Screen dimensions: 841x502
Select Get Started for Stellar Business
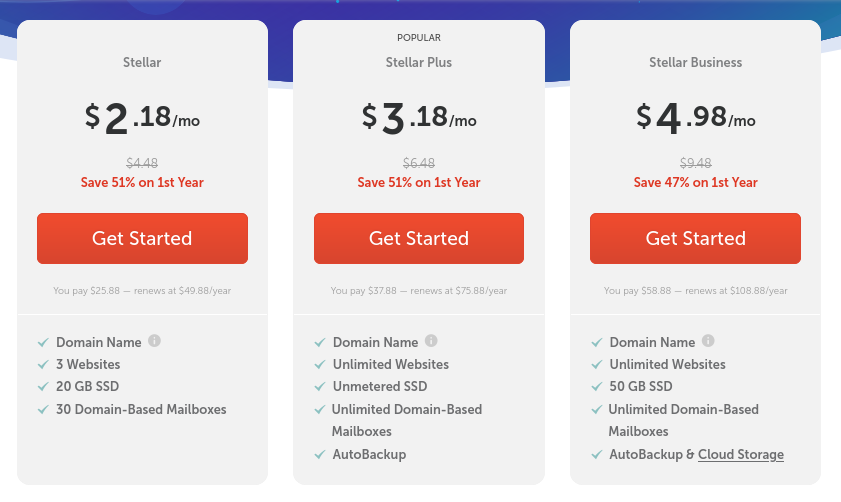pos(695,238)
